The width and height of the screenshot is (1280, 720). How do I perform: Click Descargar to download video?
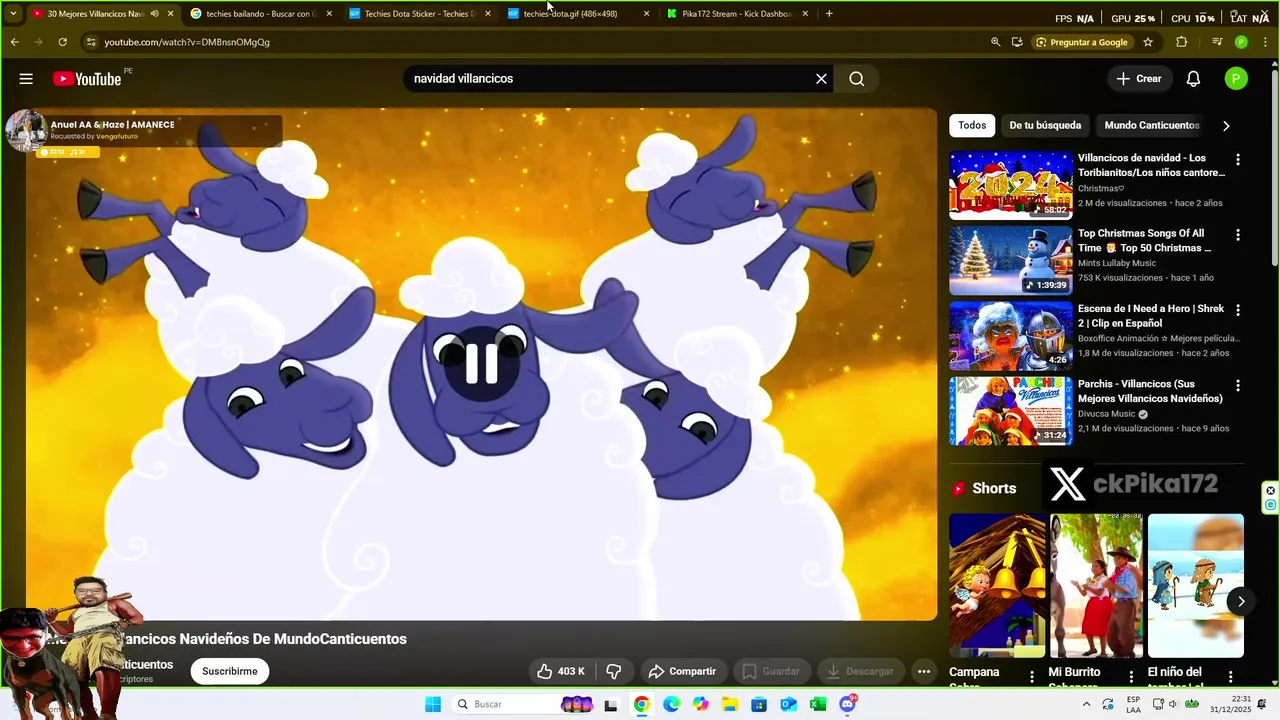point(860,671)
